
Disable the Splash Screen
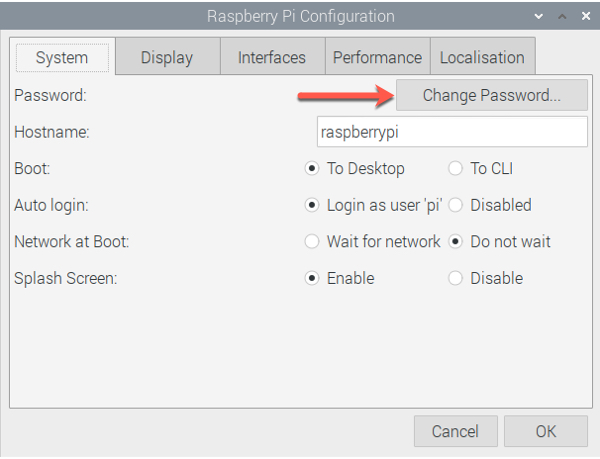click(456, 278)
